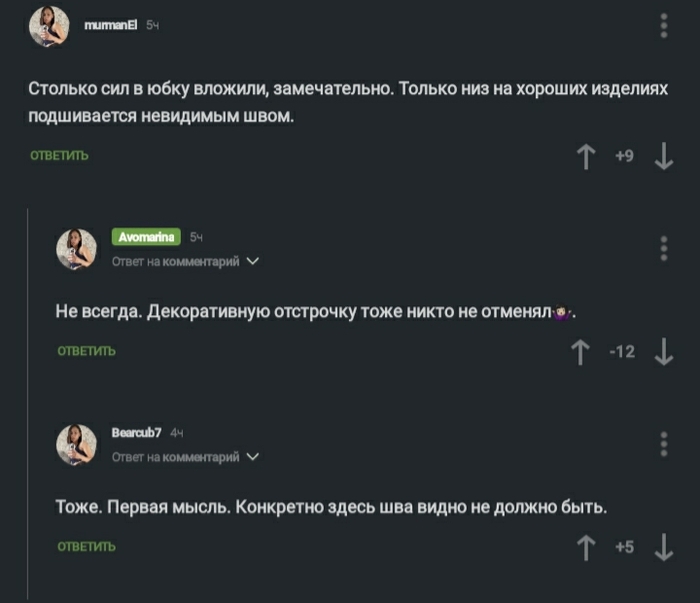Open Bearcub7's profile via username
700x603 pixels.
(x=136, y=433)
